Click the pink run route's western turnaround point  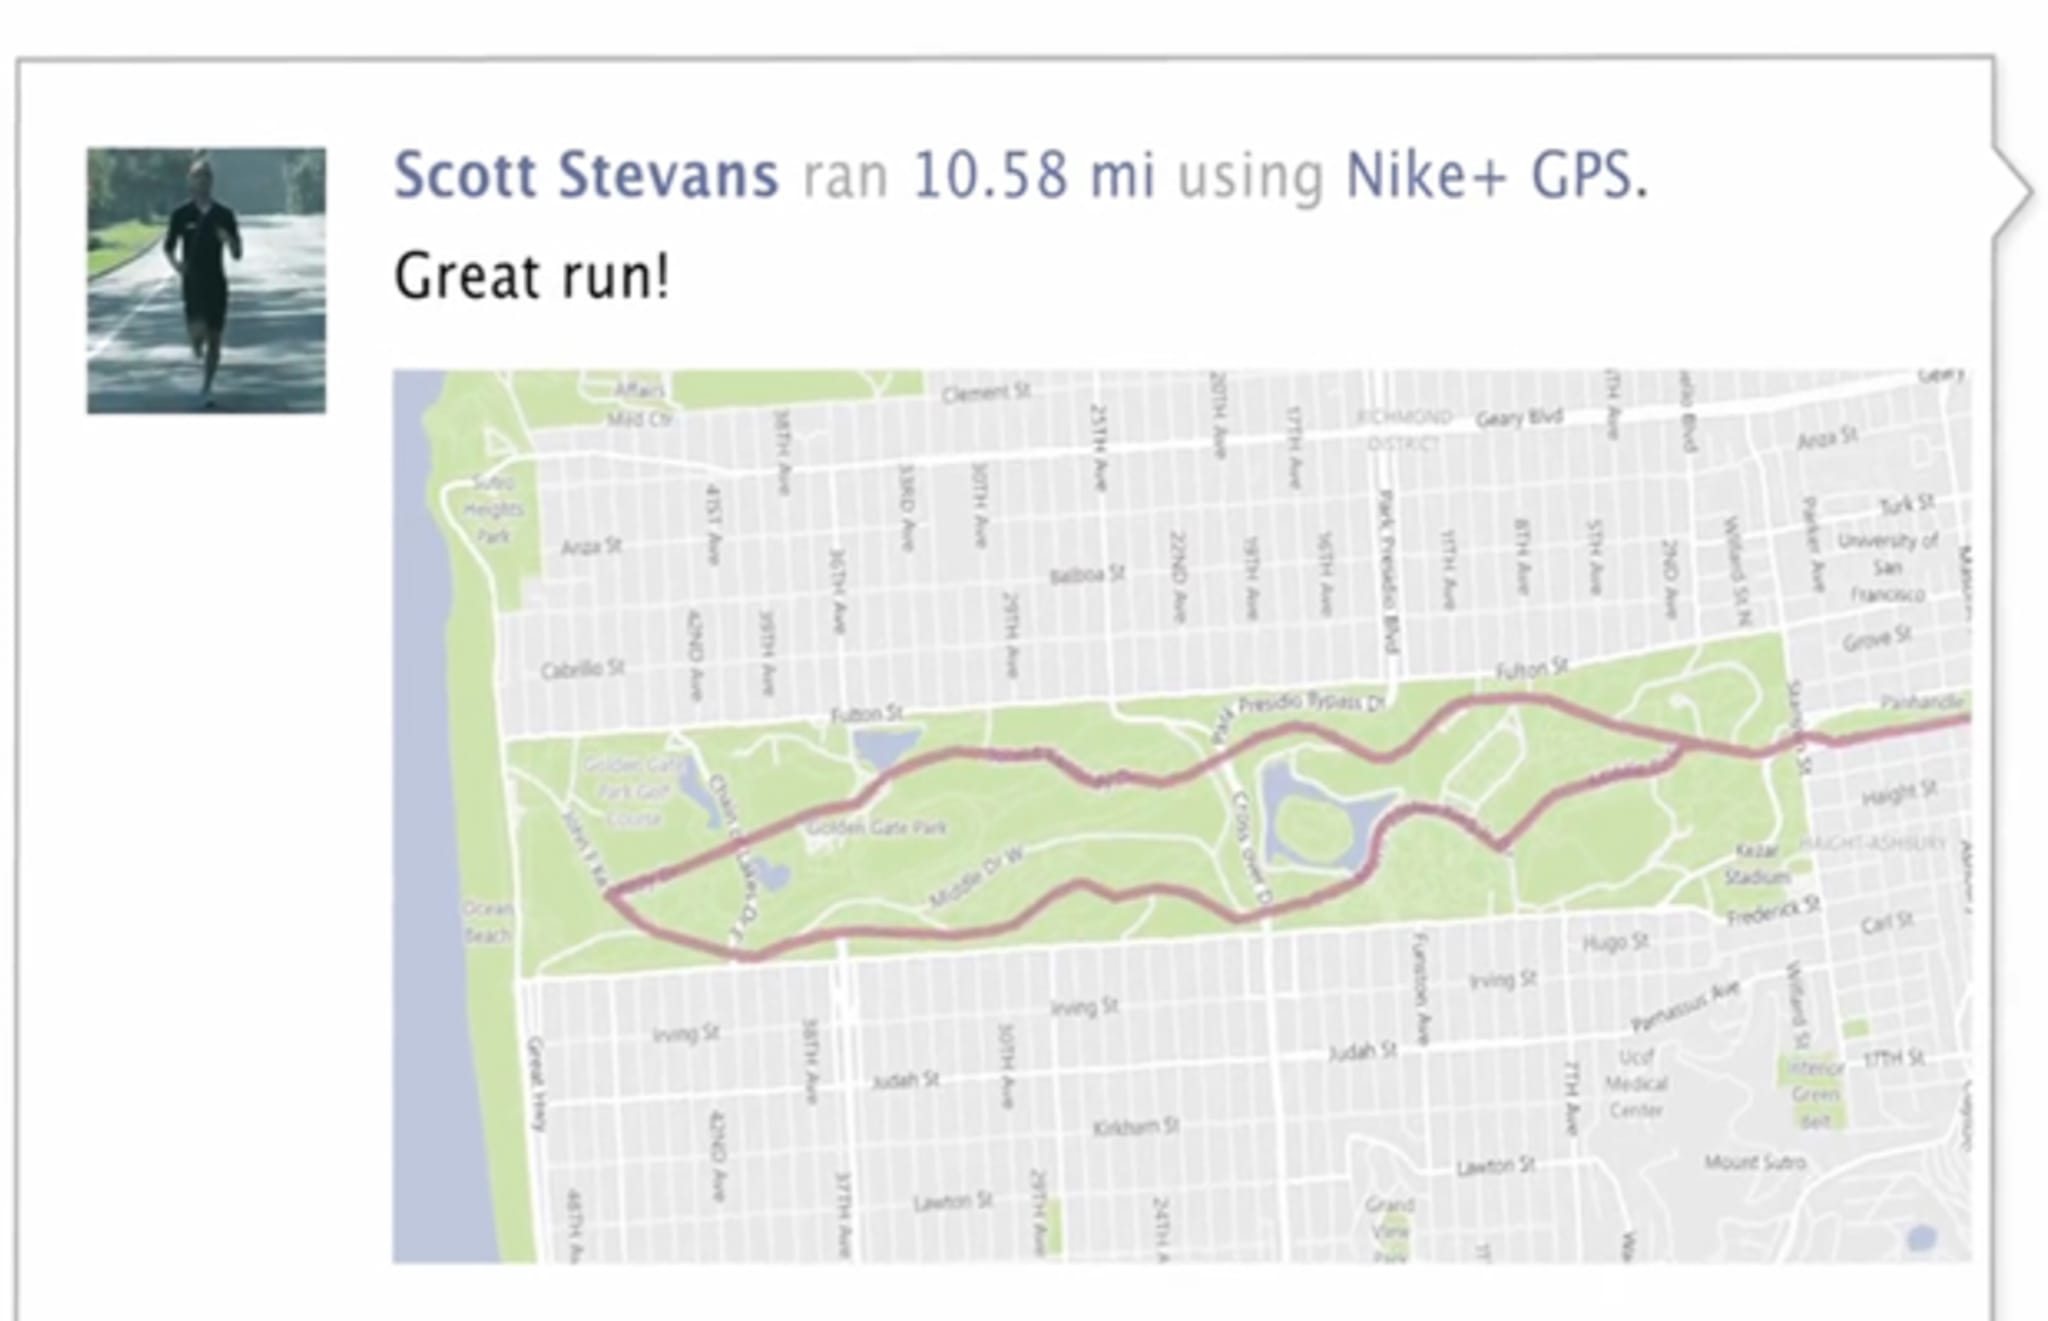coord(610,893)
